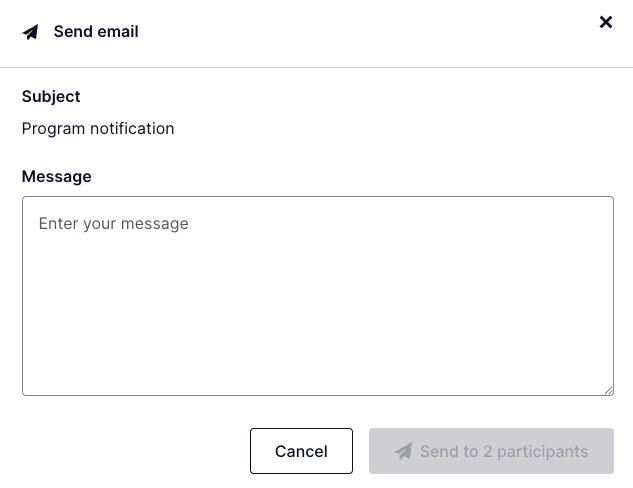Select the Program notification subject text
Image resolution: width=633 pixels, height=488 pixels.
coord(98,128)
